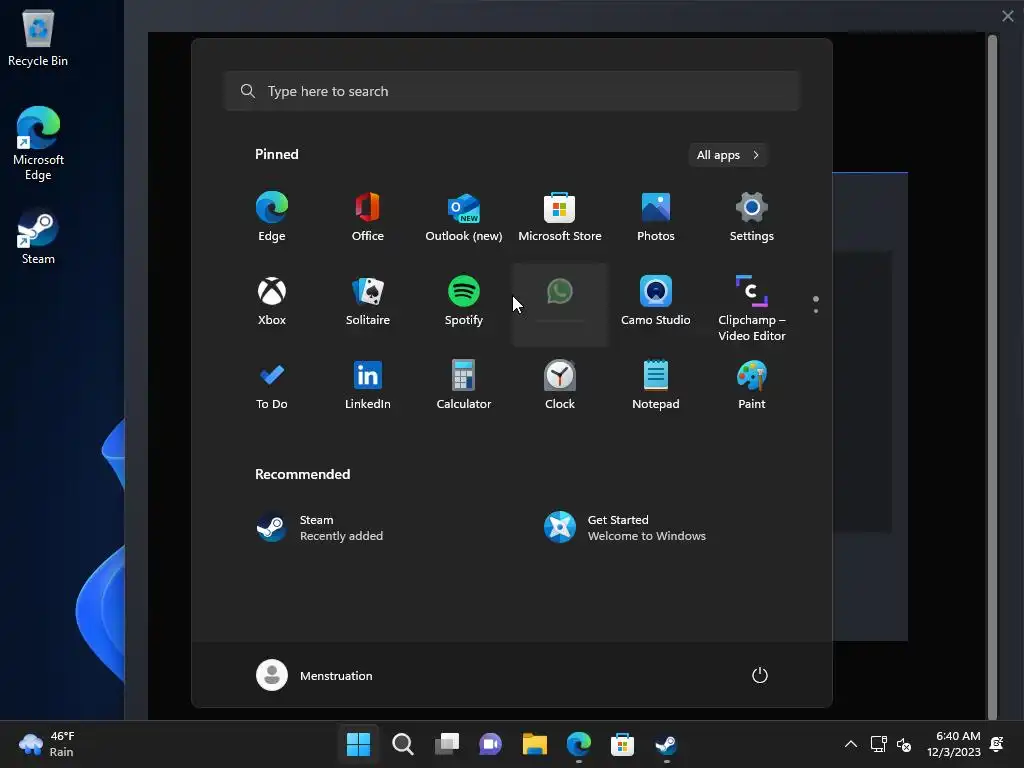Viewport: 1024px width, 768px height.
Task: Open Clipchamp – Video Editor
Action: (752, 308)
